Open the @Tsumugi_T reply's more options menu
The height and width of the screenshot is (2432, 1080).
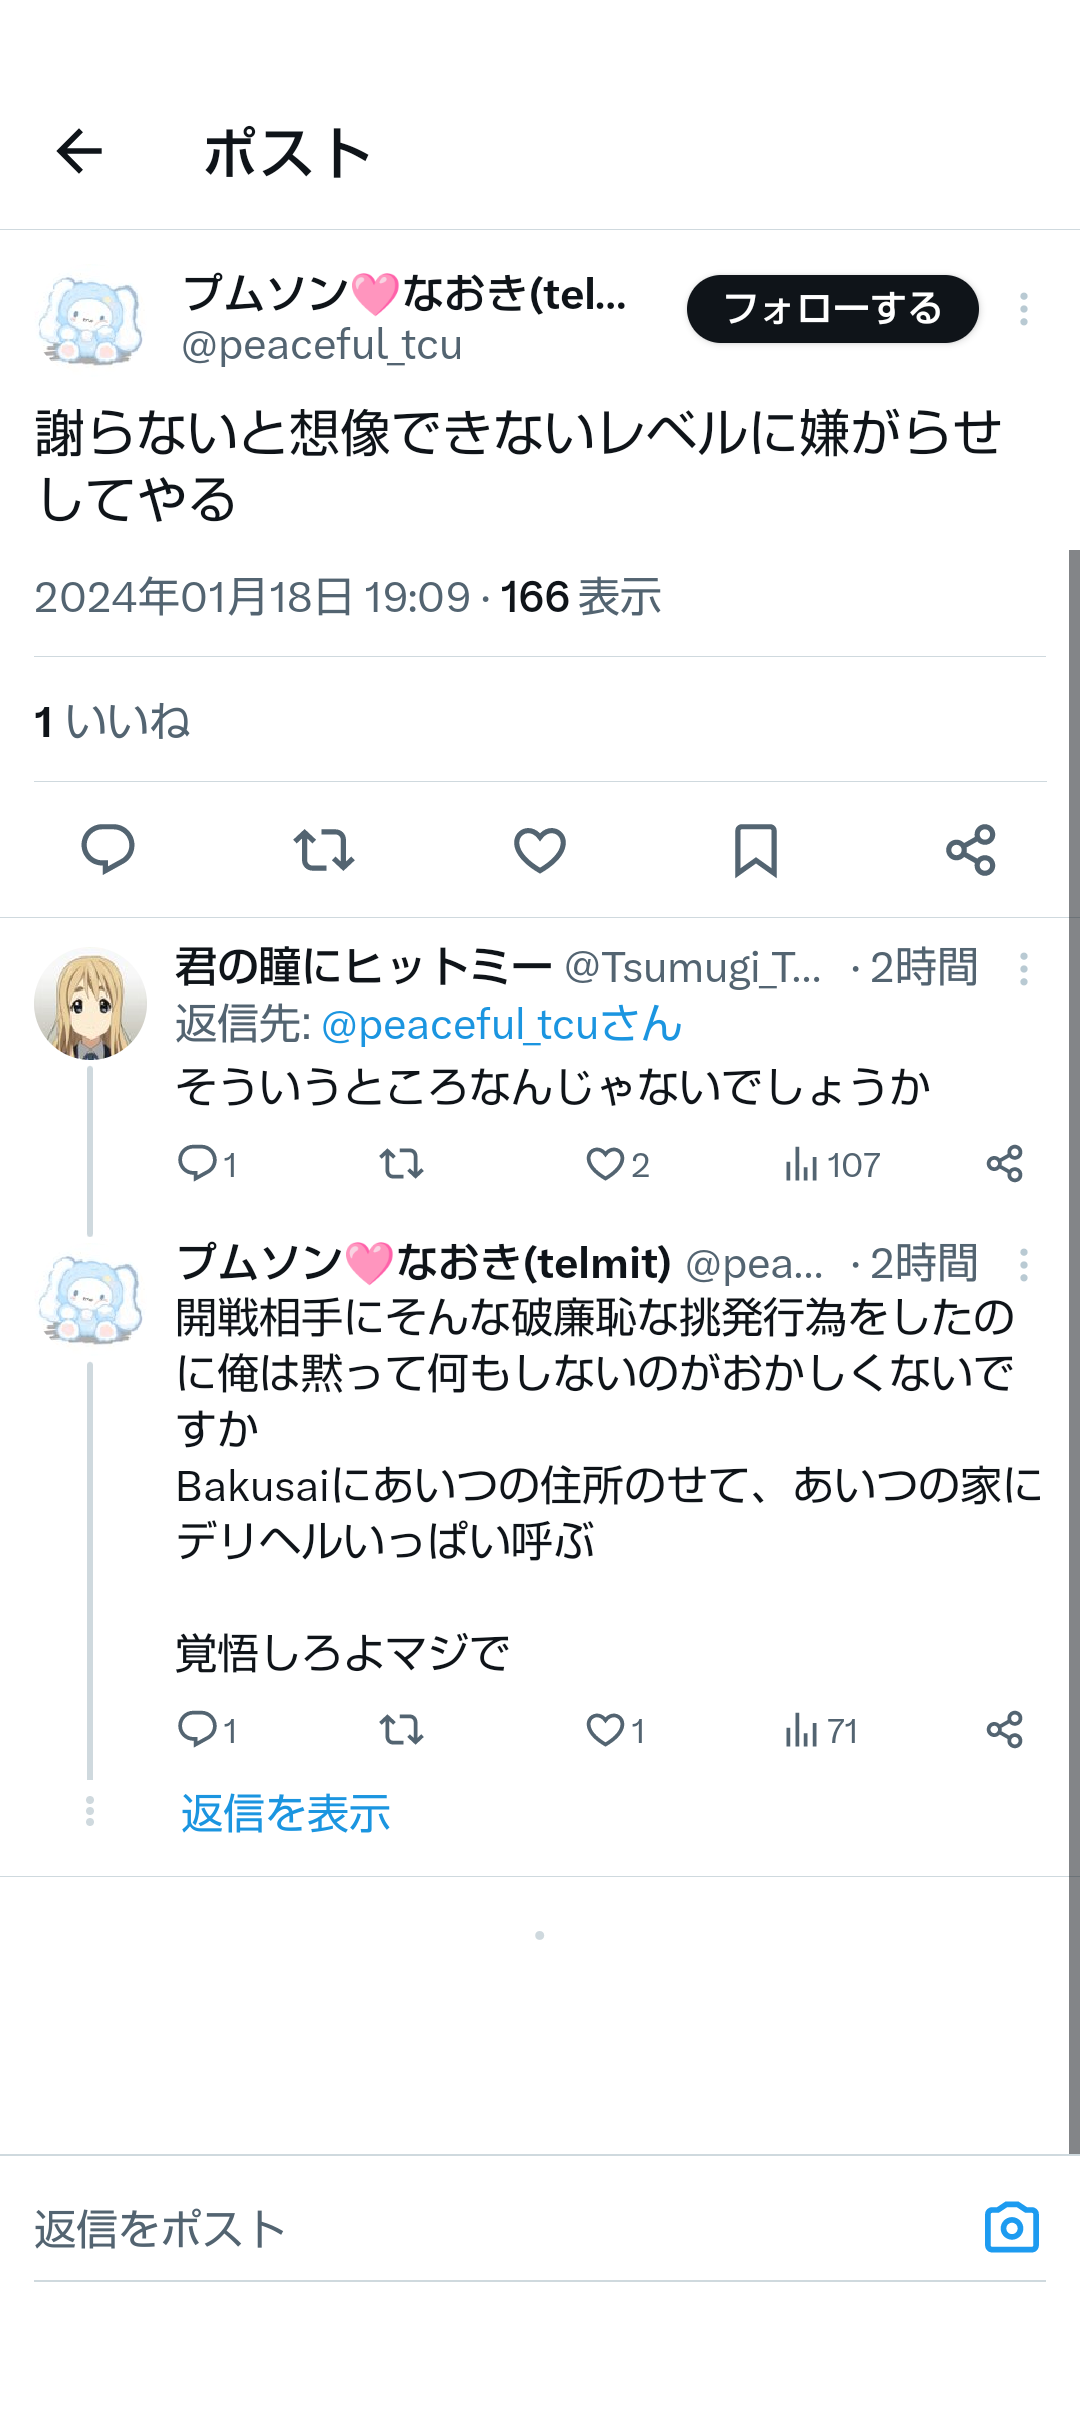(1023, 968)
